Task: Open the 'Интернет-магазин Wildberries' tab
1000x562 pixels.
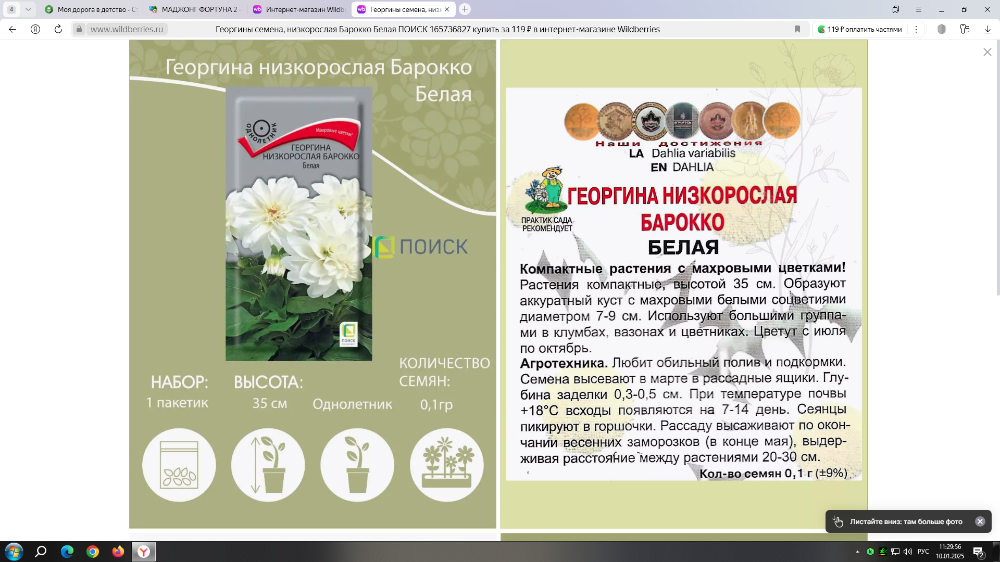Action: pyautogui.click(x=300, y=8)
